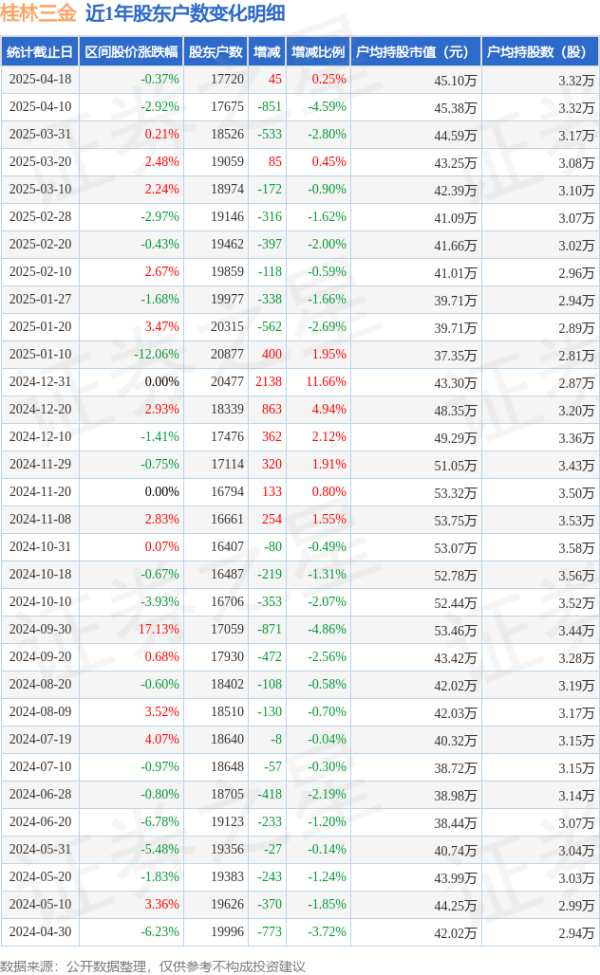Click shareholder count 19996
The image size is (600, 975).
(x=227, y=931)
